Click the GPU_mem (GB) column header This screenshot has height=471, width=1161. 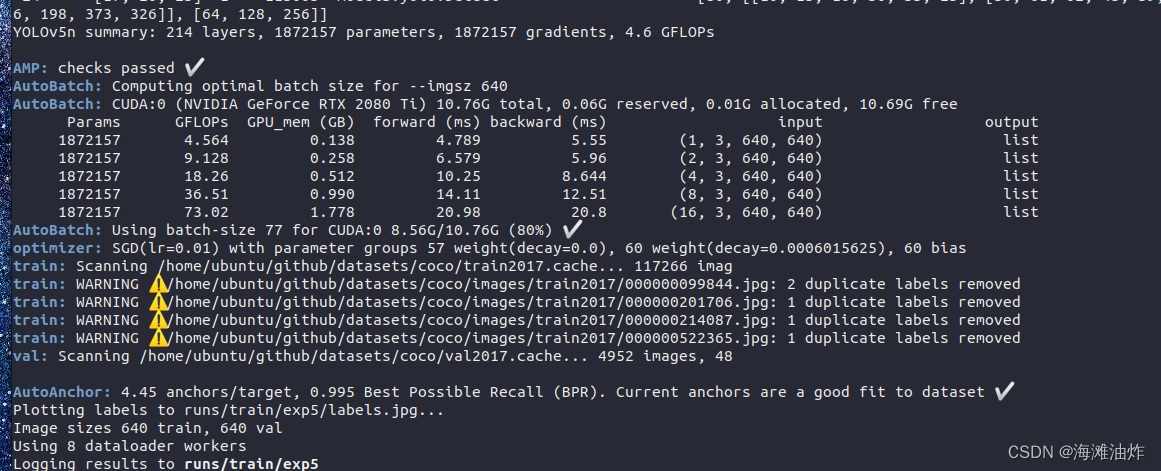(x=301, y=122)
